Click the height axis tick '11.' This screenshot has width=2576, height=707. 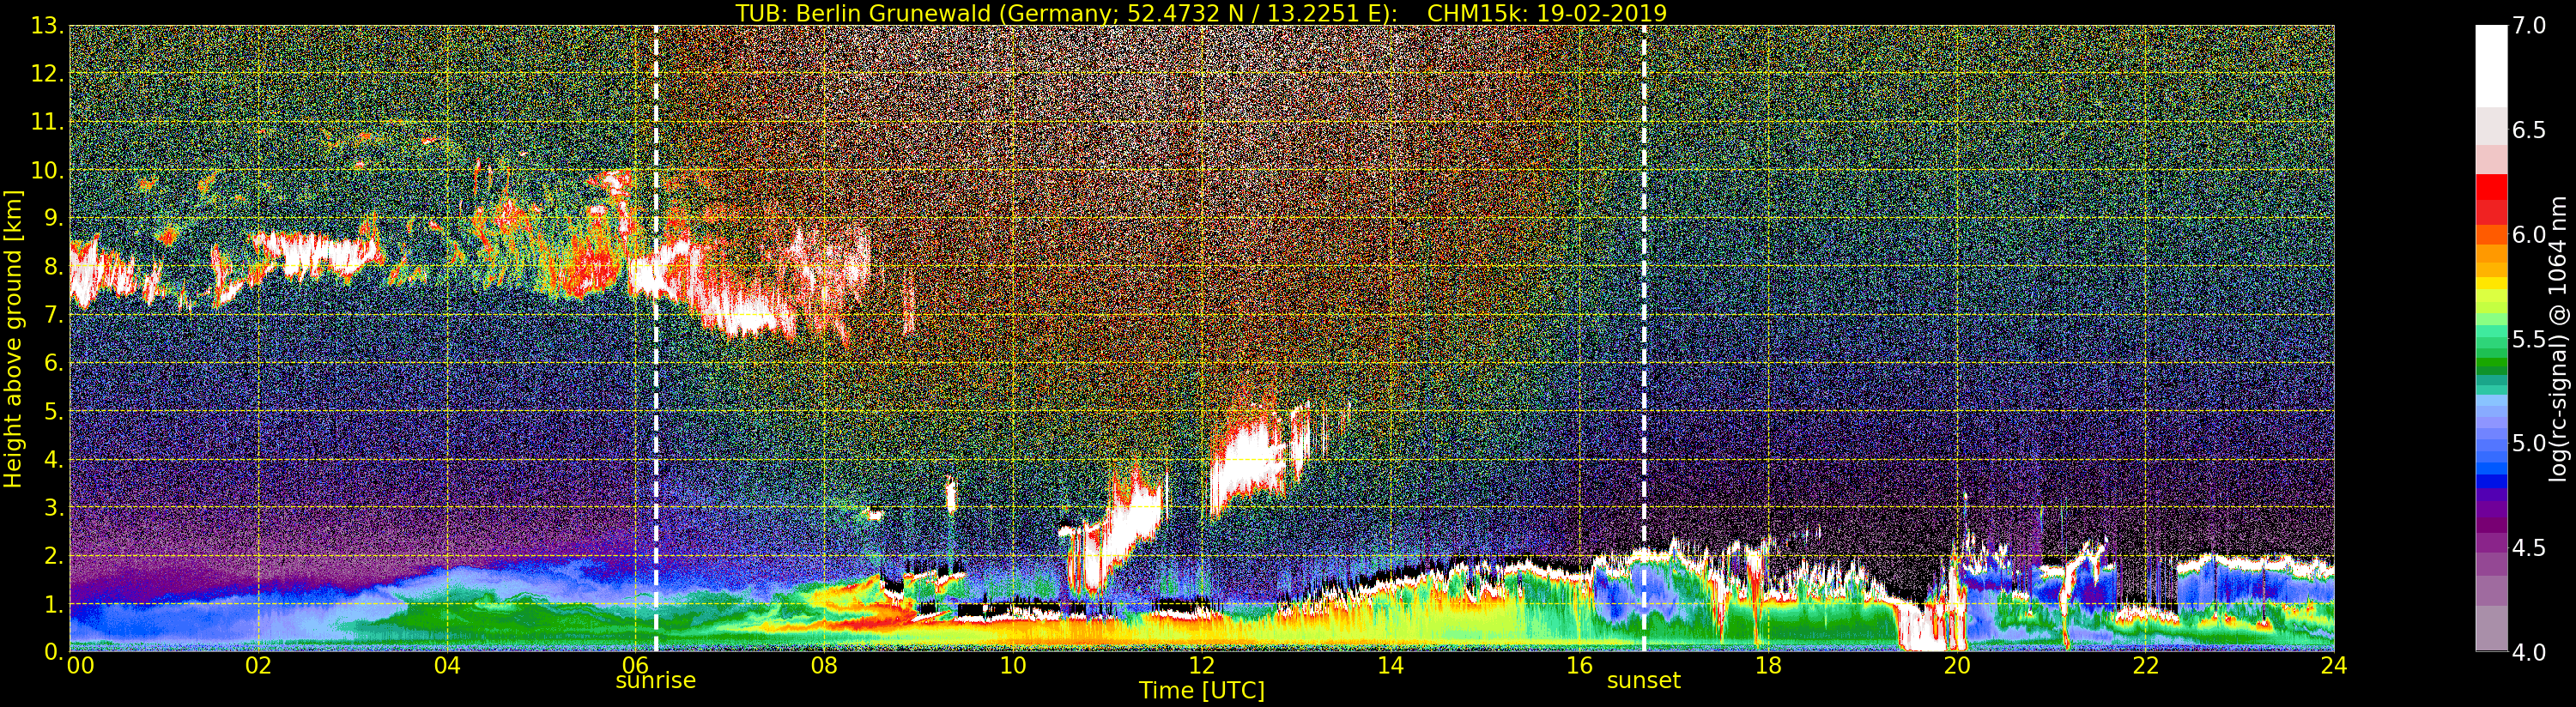click(47, 122)
